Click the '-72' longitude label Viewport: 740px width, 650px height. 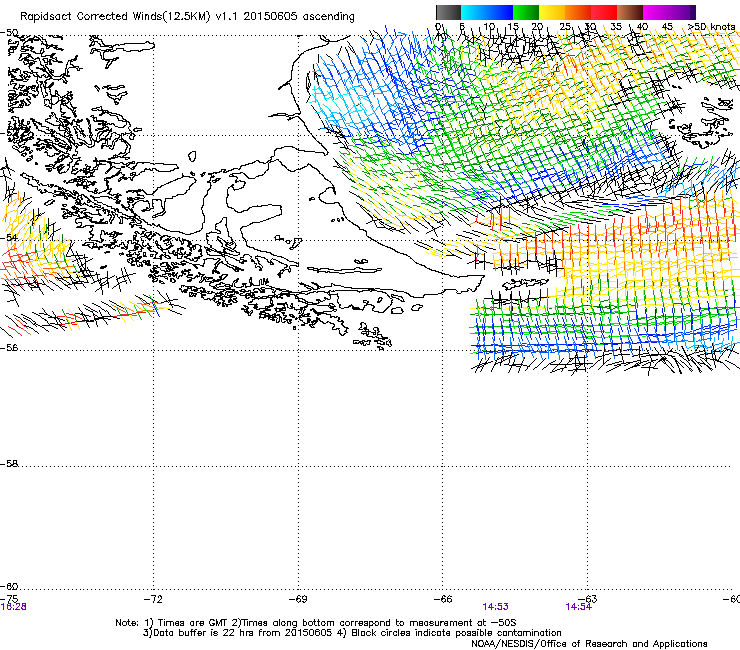coord(153,599)
